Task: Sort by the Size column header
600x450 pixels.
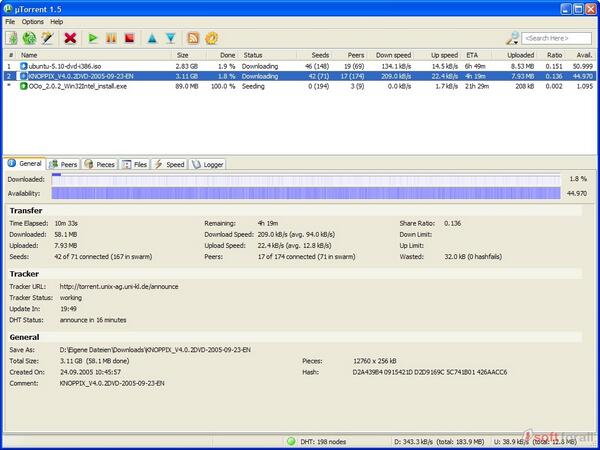Action: pyautogui.click(x=188, y=55)
